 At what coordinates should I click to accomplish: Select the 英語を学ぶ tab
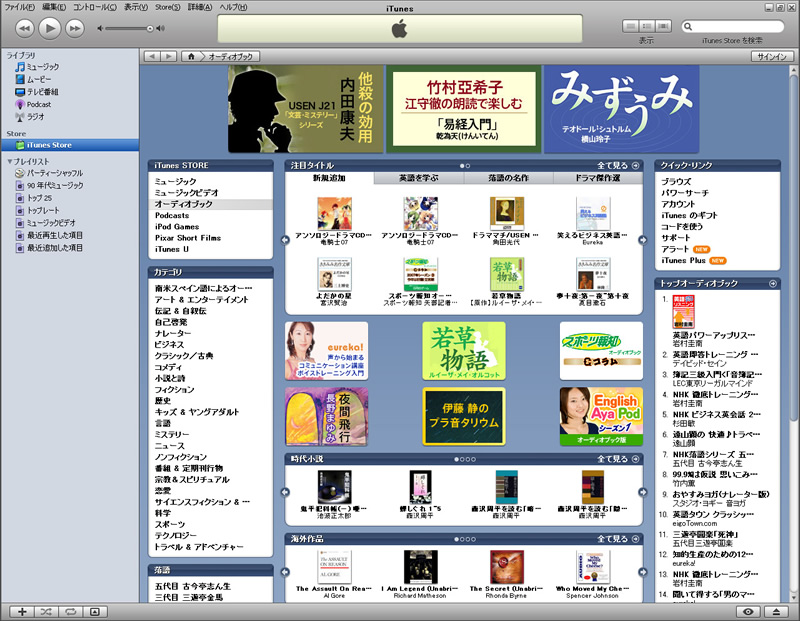click(x=419, y=178)
